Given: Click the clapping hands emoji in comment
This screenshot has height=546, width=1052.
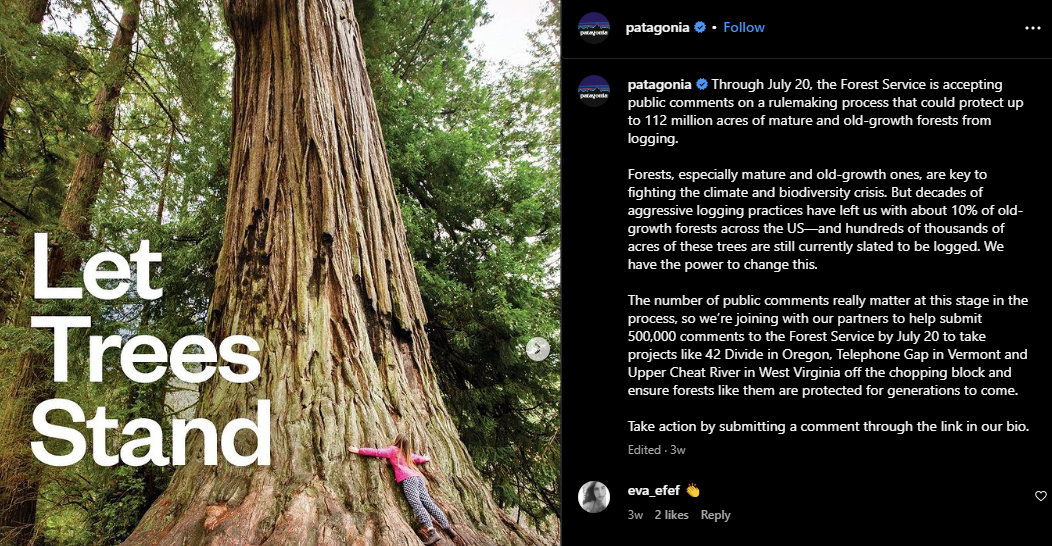Looking at the screenshot, I should [692, 491].
